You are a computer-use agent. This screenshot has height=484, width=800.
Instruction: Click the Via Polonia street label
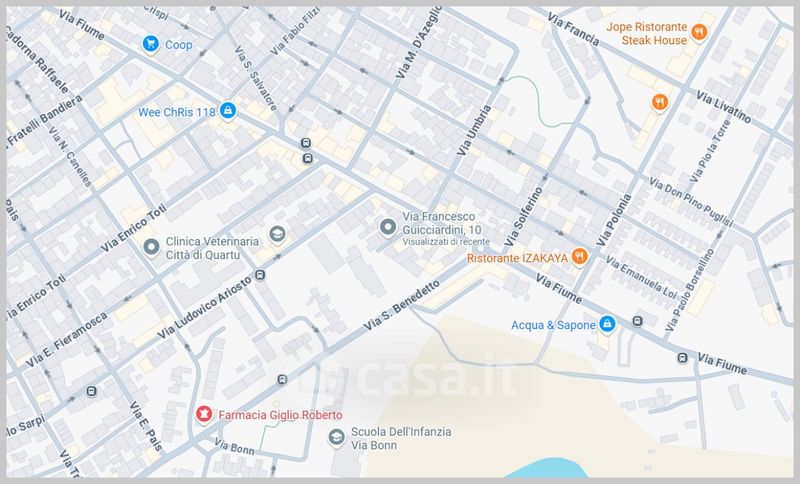click(614, 220)
